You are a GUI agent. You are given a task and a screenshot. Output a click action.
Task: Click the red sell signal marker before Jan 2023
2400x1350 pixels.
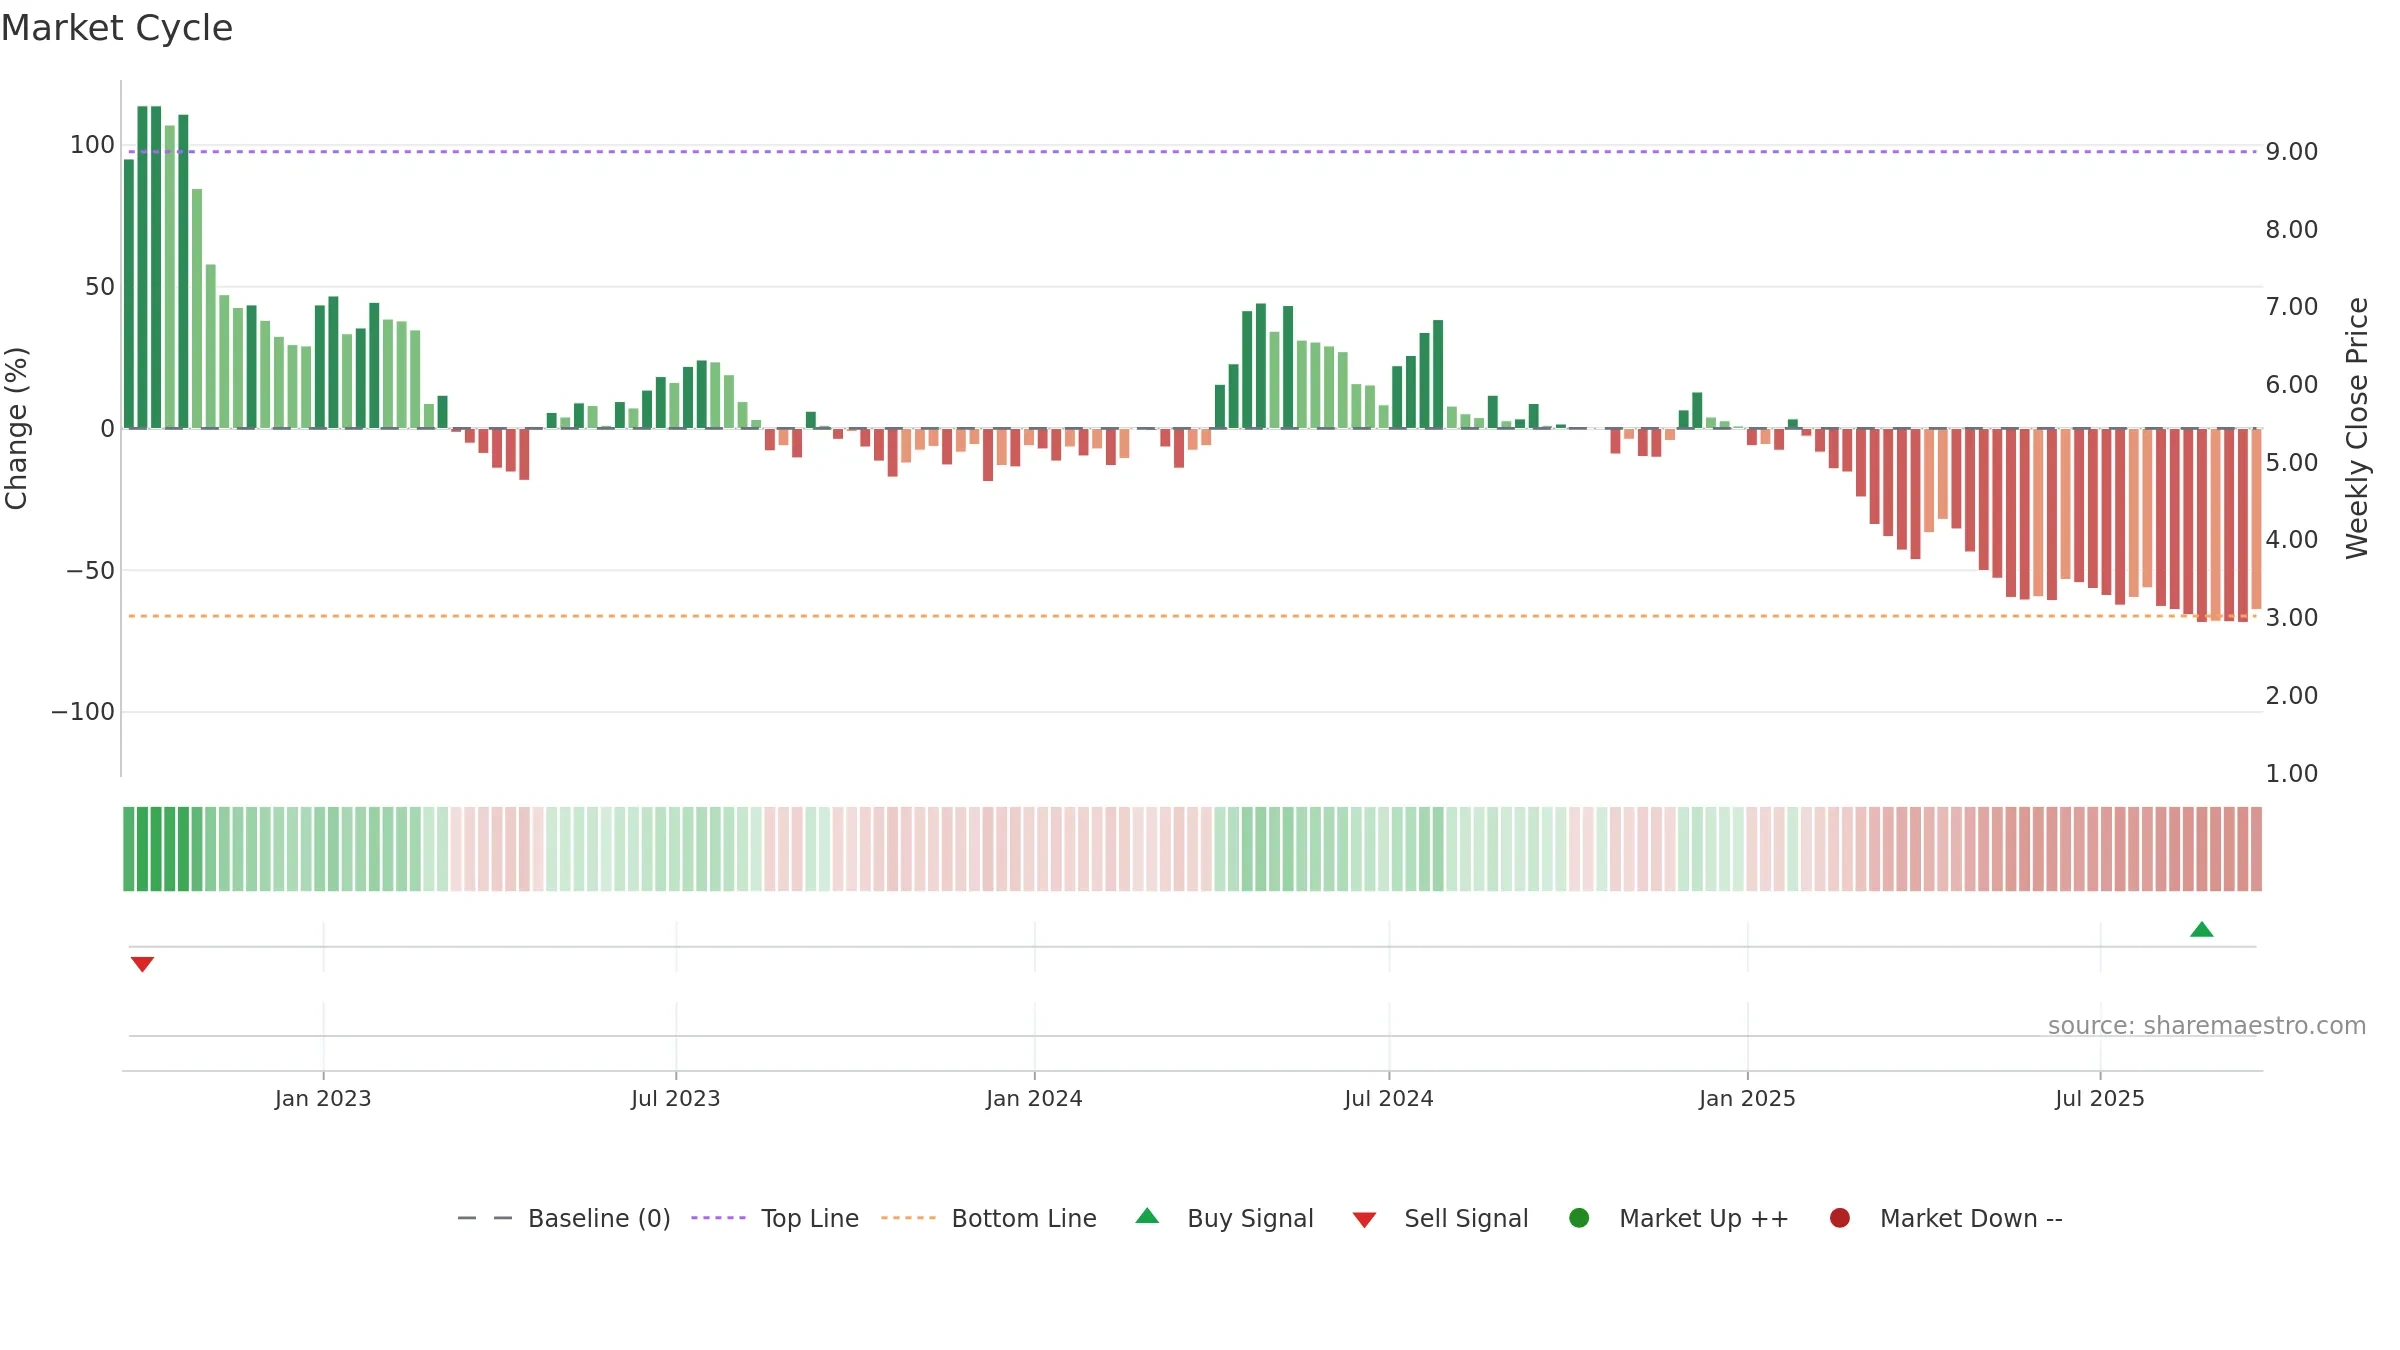[142, 964]
